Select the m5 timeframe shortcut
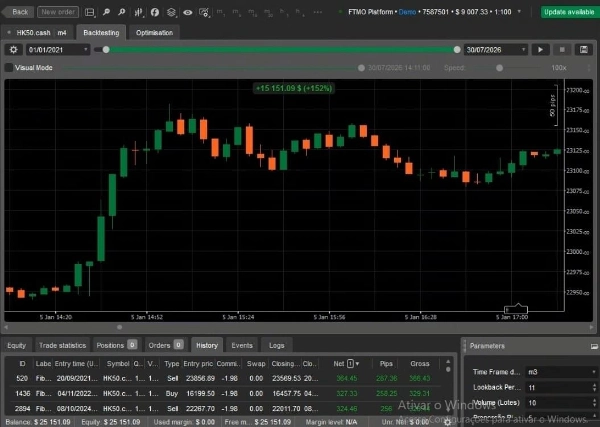 pos(236,12)
